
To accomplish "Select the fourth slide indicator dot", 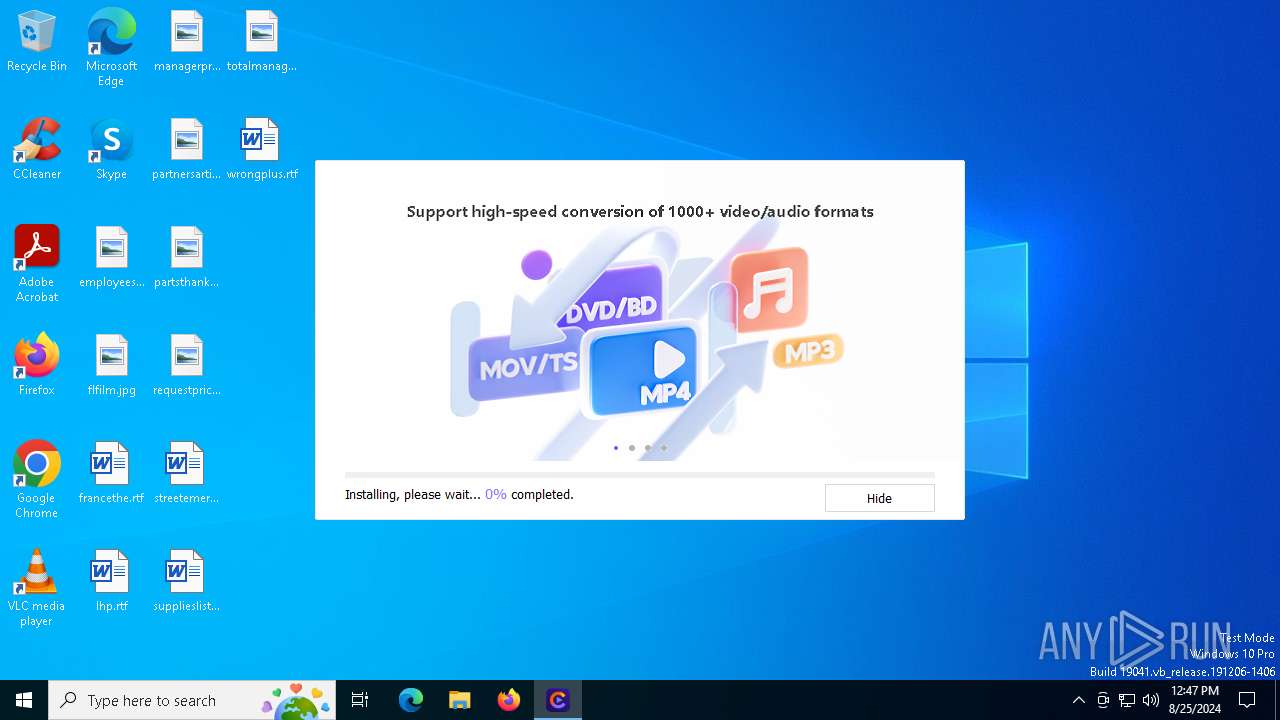I will [664, 448].
